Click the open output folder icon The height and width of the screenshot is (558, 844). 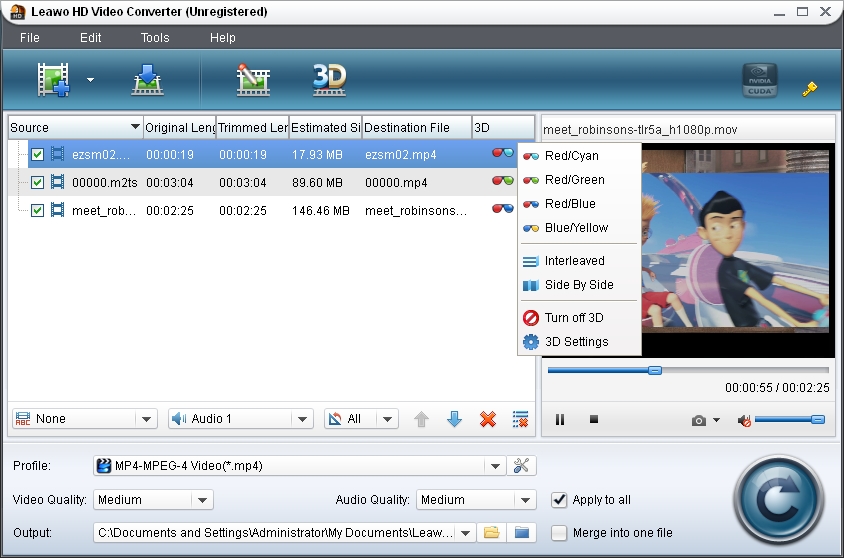tap(522, 533)
